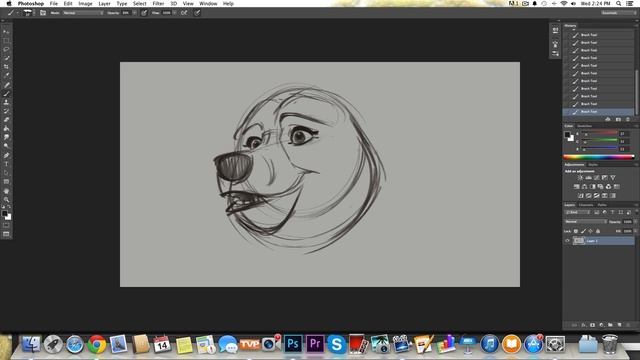Toggle lock layer position

tap(591, 231)
